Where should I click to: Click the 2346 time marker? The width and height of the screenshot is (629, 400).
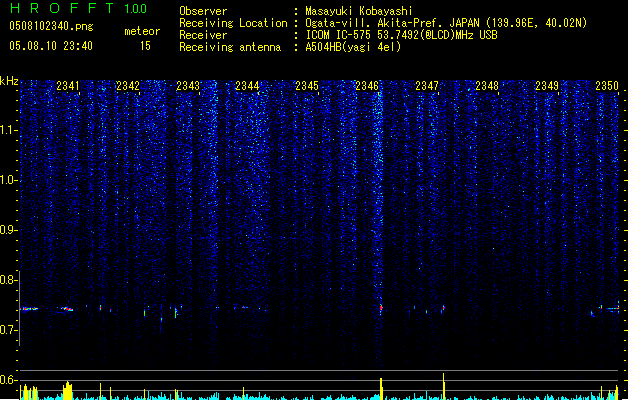[x=367, y=86]
